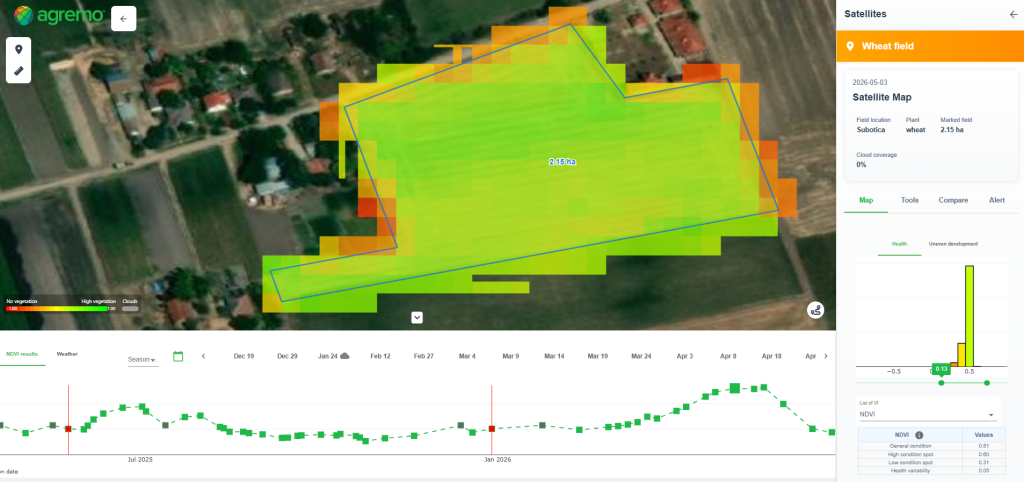The image size is (1024, 482).
Task: Click the Cloud coverage 0% value
Action: coord(861,165)
